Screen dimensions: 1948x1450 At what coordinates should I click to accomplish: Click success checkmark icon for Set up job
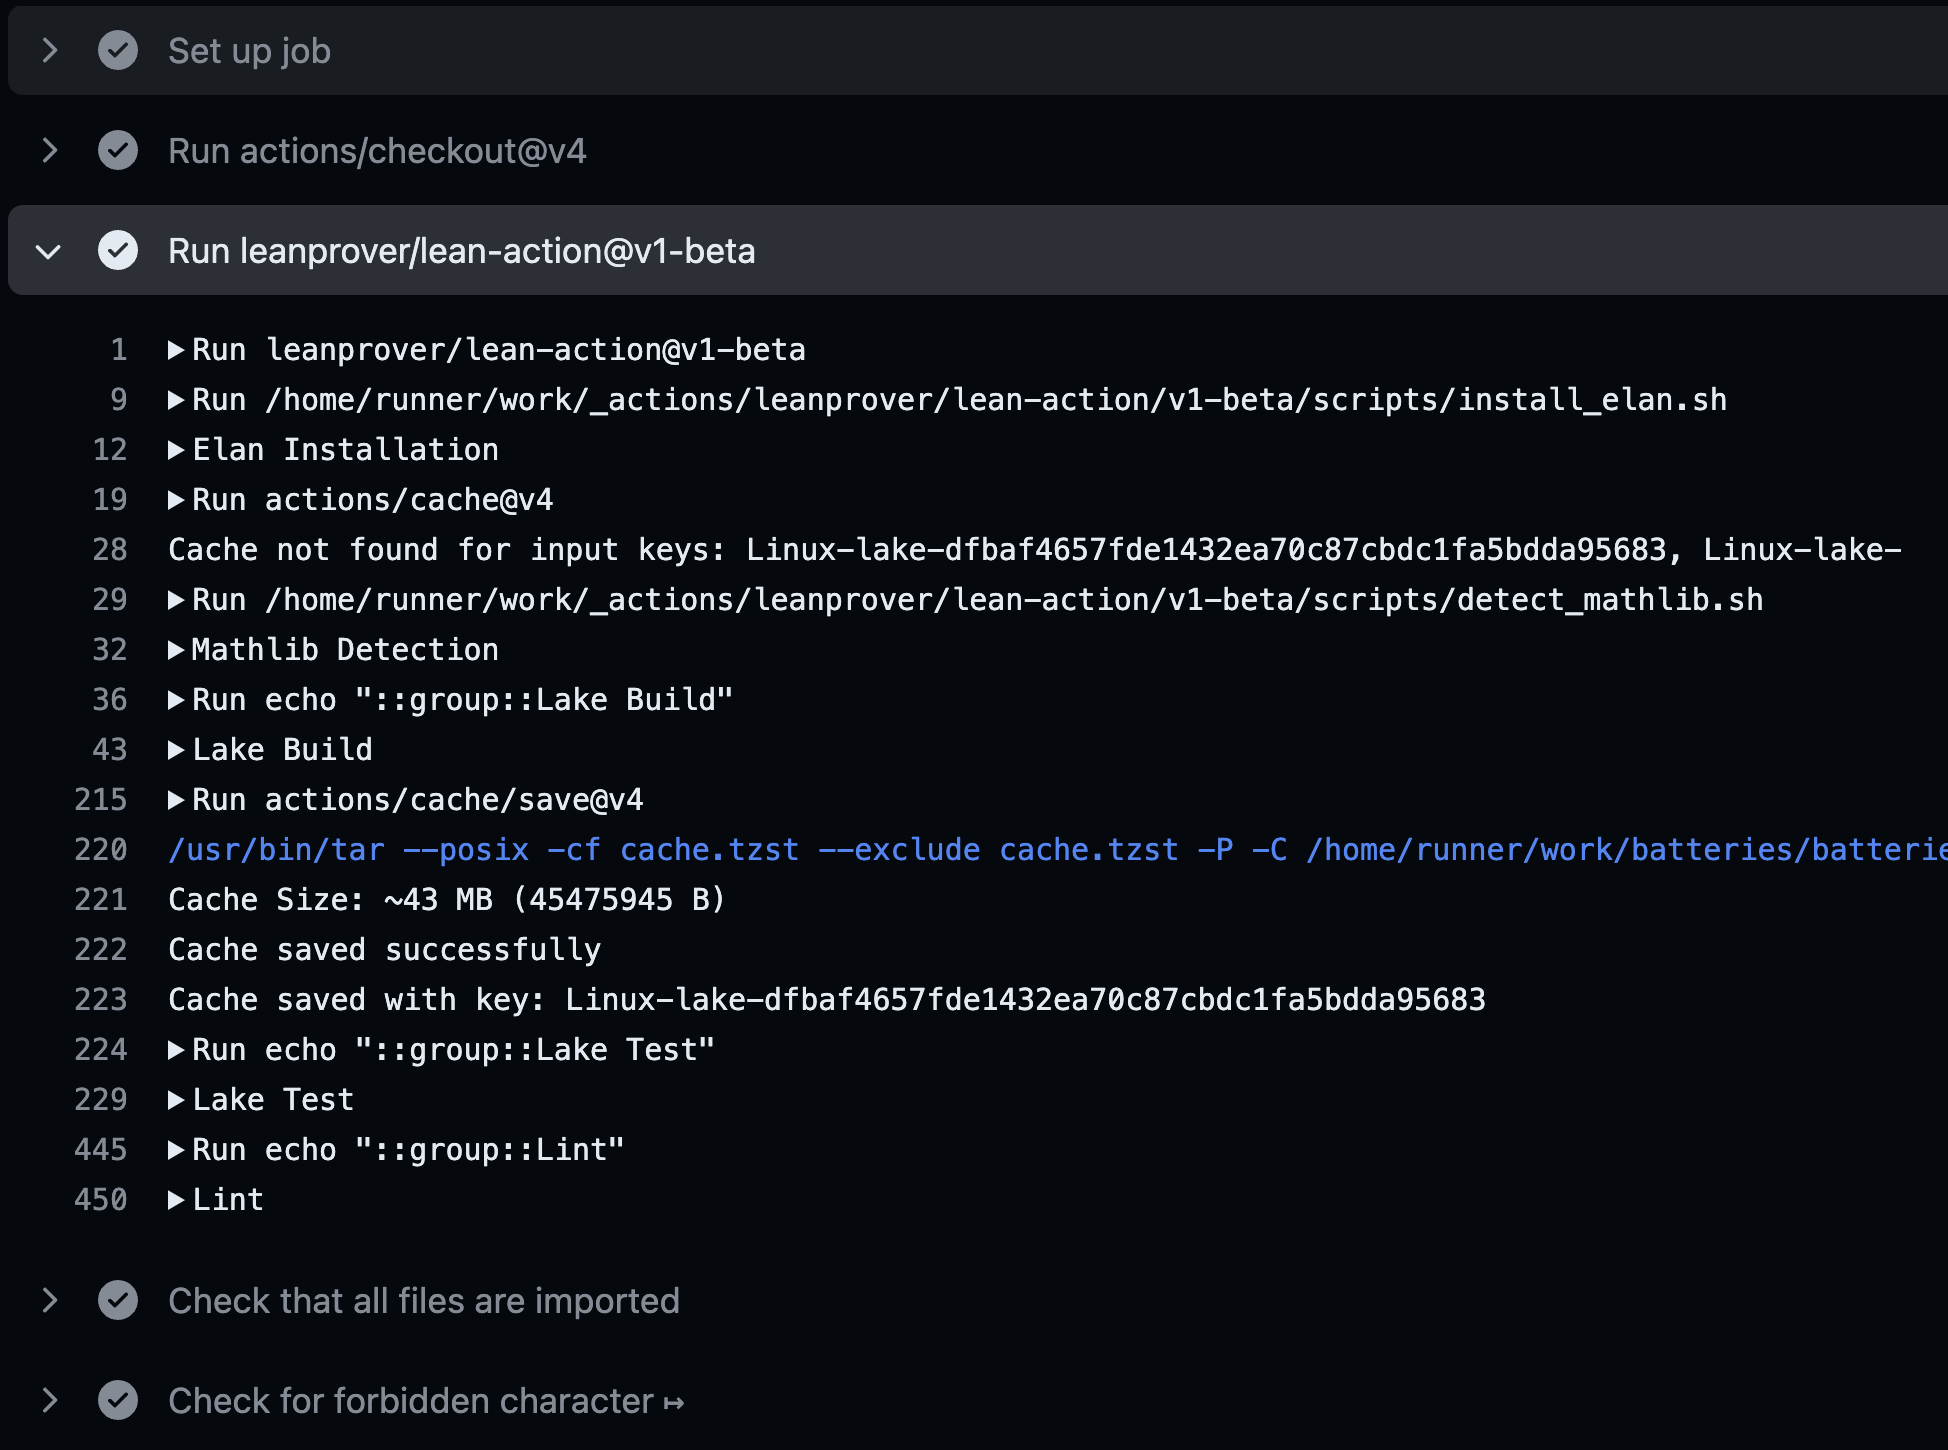click(x=118, y=50)
